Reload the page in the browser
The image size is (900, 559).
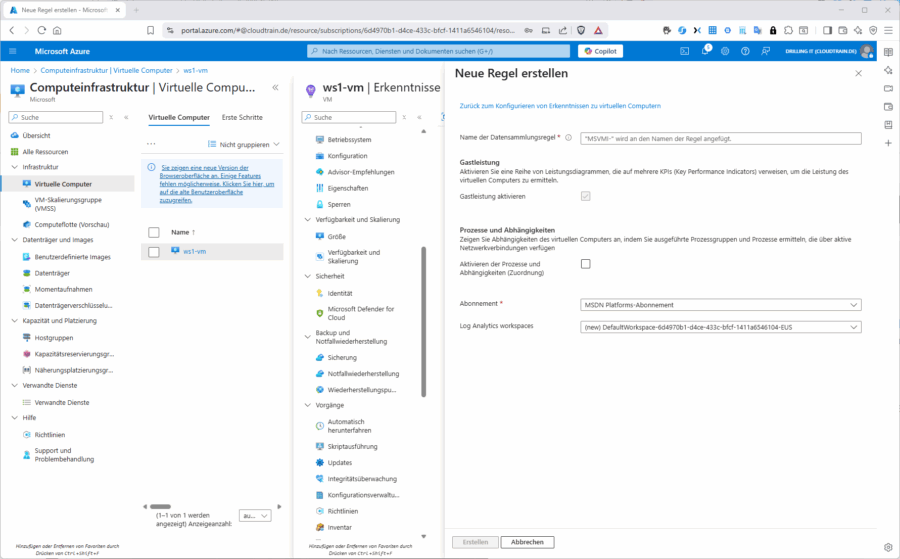pos(41,30)
